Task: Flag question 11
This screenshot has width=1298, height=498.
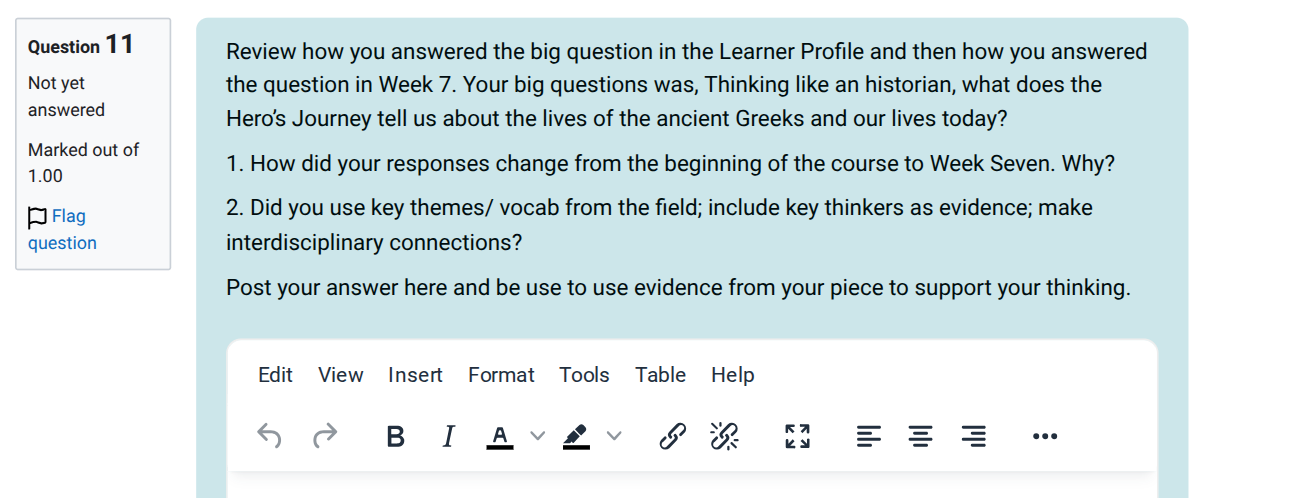Action: (x=62, y=229)
